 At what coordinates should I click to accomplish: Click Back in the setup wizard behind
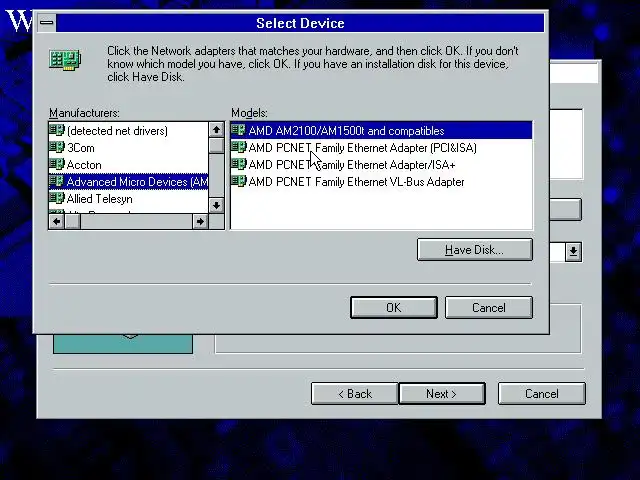[354, 393]
